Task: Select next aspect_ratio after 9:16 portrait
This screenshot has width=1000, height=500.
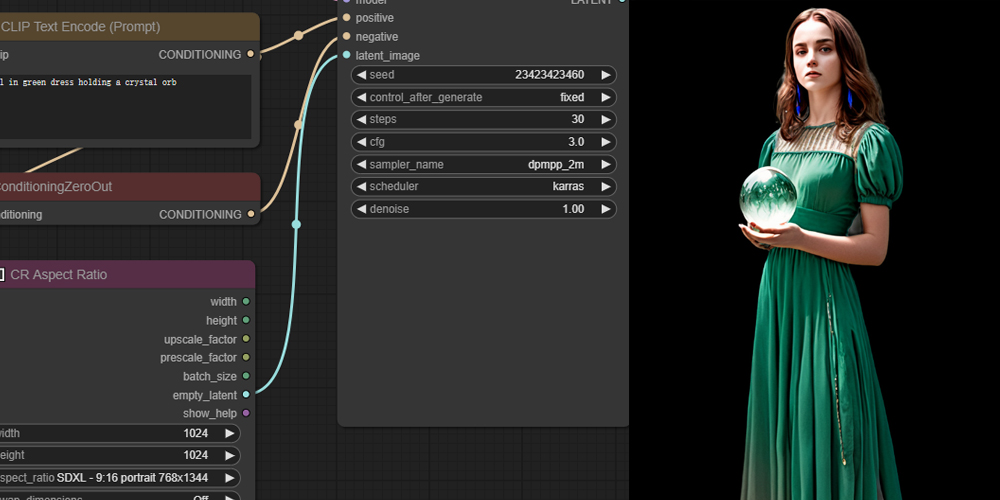Action: 230,478
